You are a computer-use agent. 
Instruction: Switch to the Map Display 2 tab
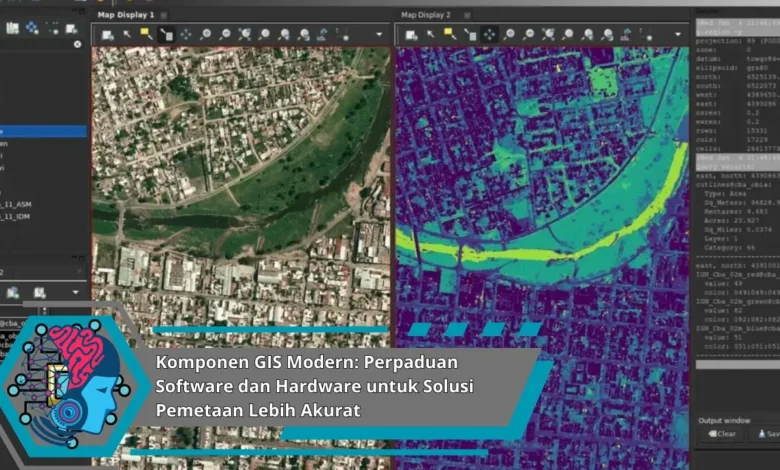pyautogui.click(x=426, y=15)
